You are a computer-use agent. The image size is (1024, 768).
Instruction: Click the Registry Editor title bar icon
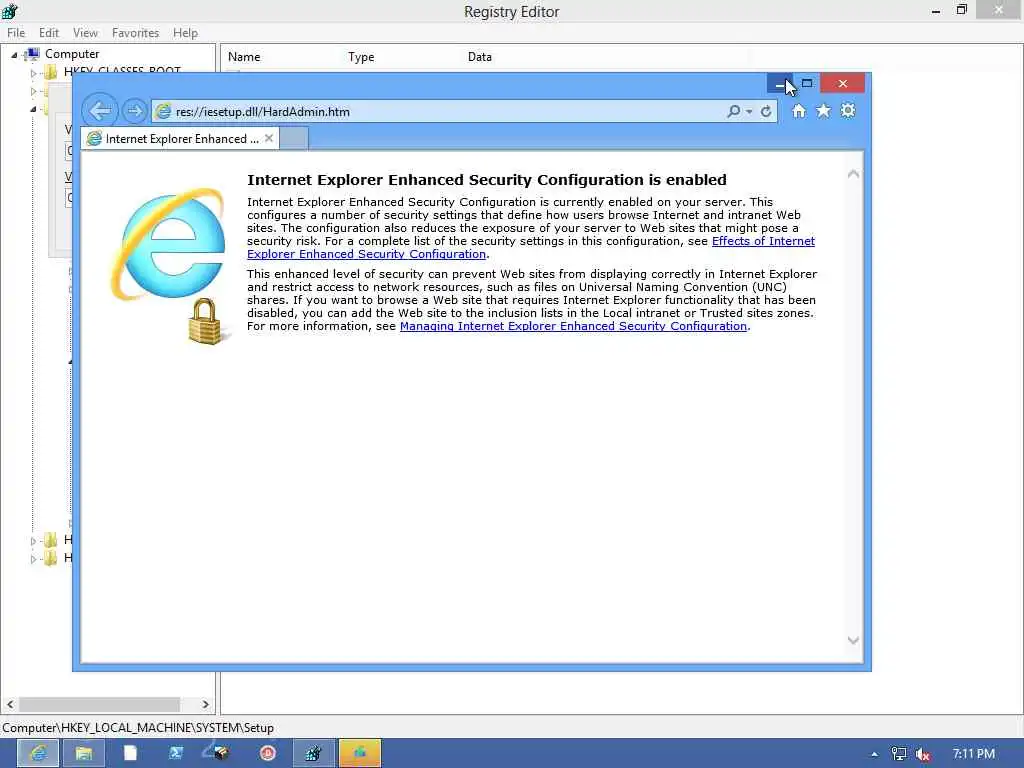pyautogui.click(x=10, y=11)
